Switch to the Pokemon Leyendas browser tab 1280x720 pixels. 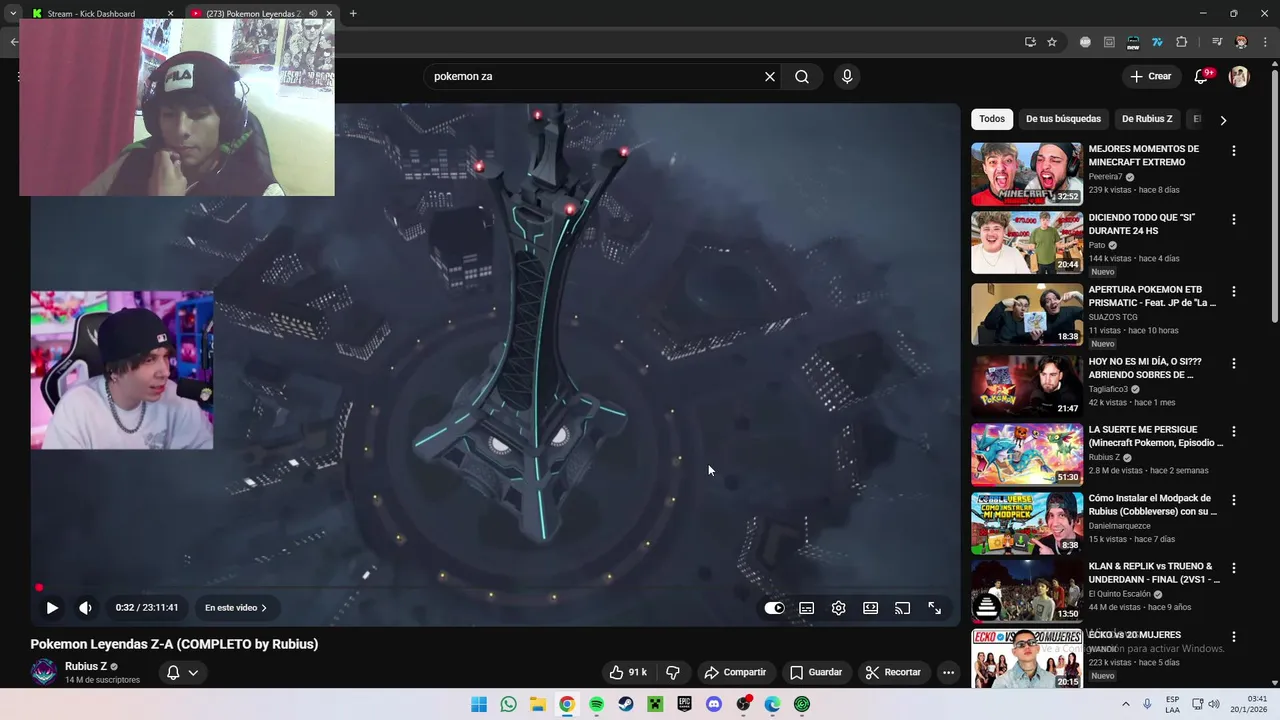coord(253,14)
